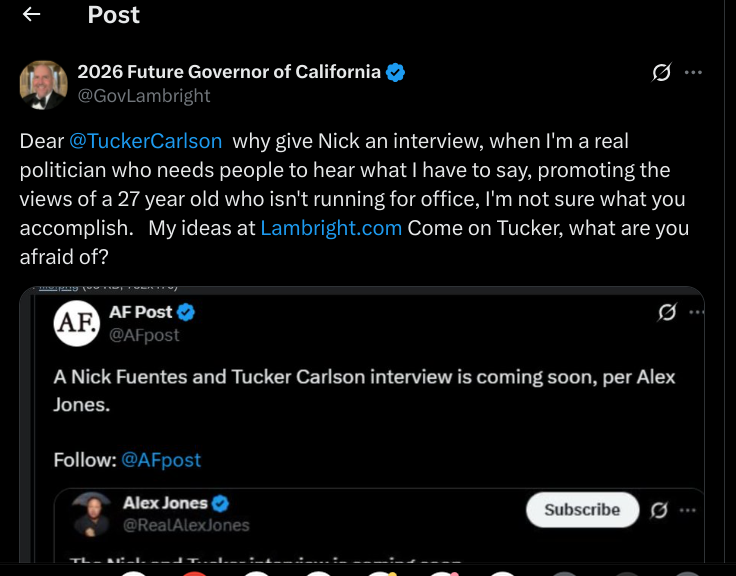Open Grok icon on GovLambright's post

click(x=661, y=73)
